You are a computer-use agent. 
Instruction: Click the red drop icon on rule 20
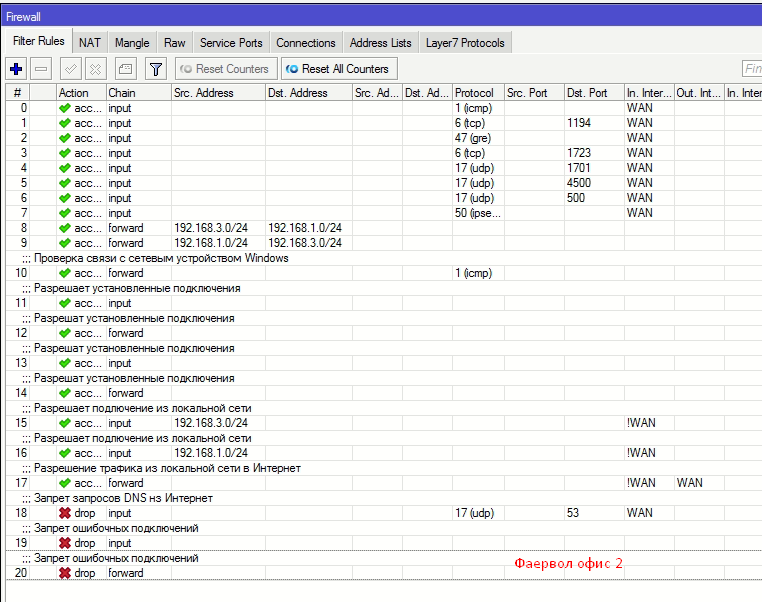(65, 573)
